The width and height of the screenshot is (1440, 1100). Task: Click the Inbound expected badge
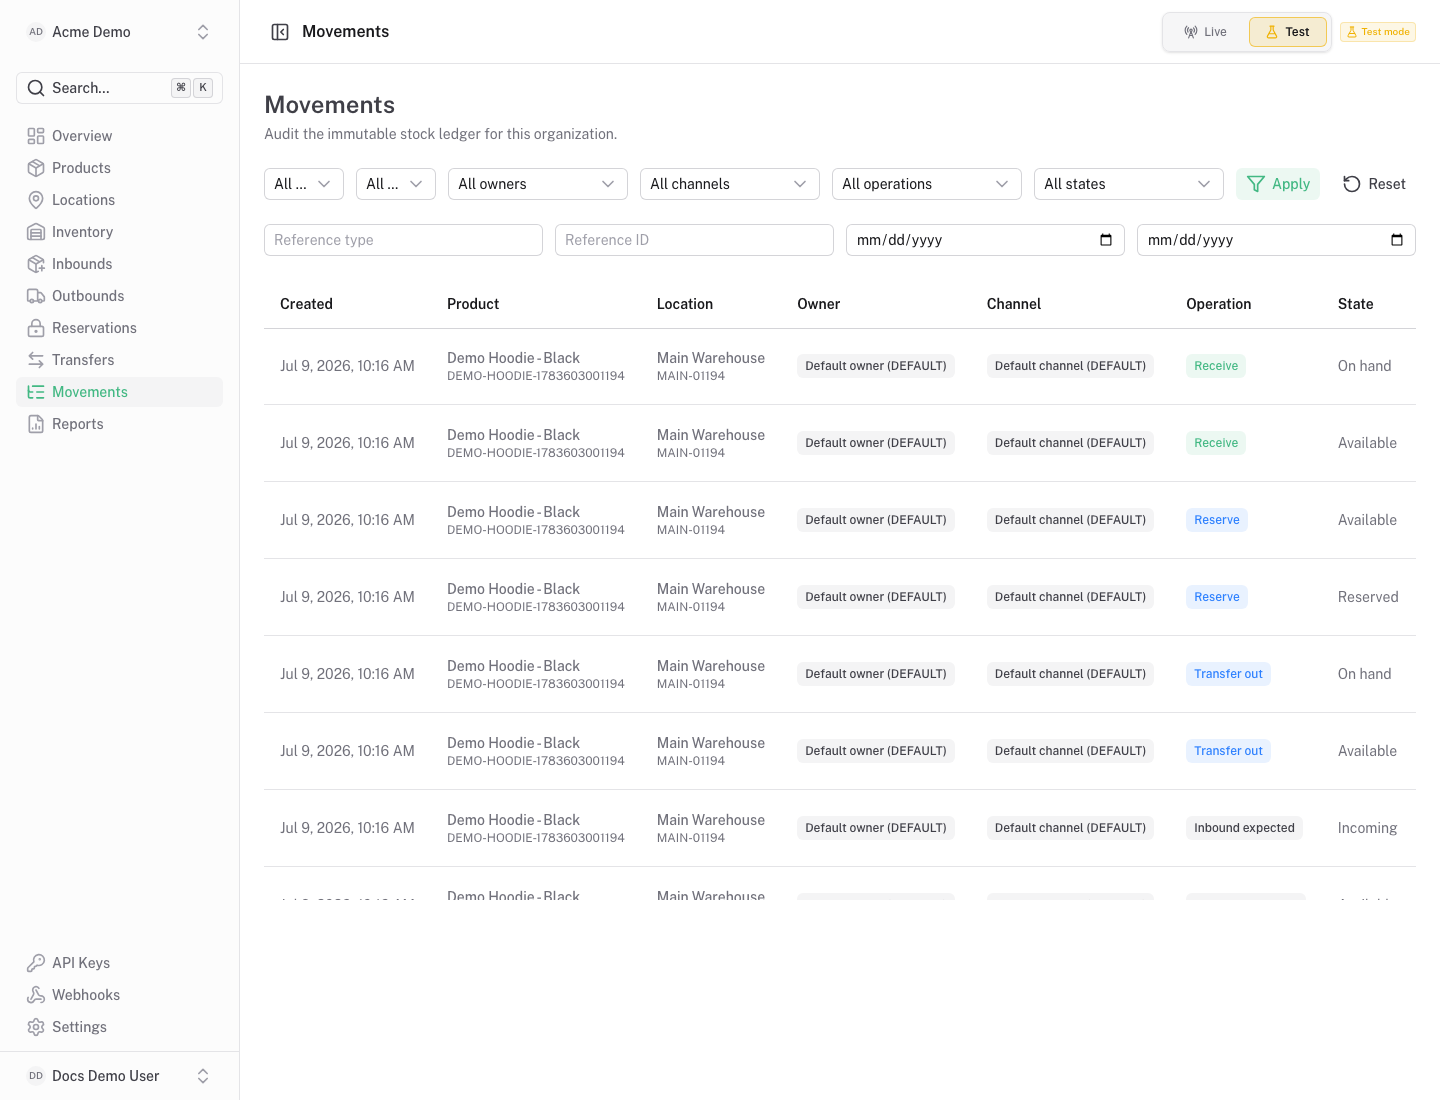1244,828
